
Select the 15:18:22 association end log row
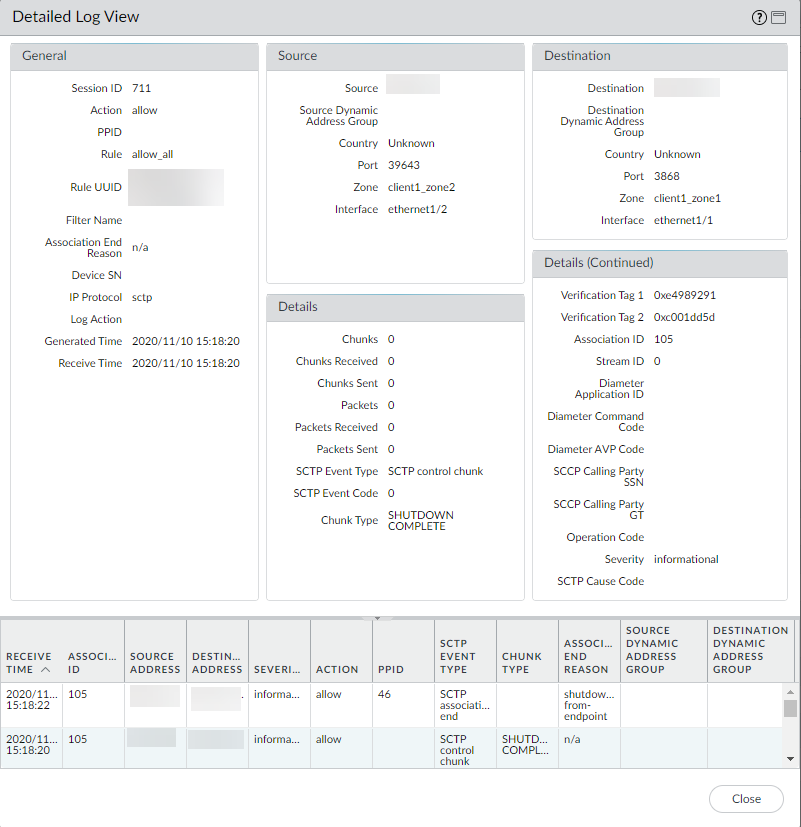[x=300, y=705]
